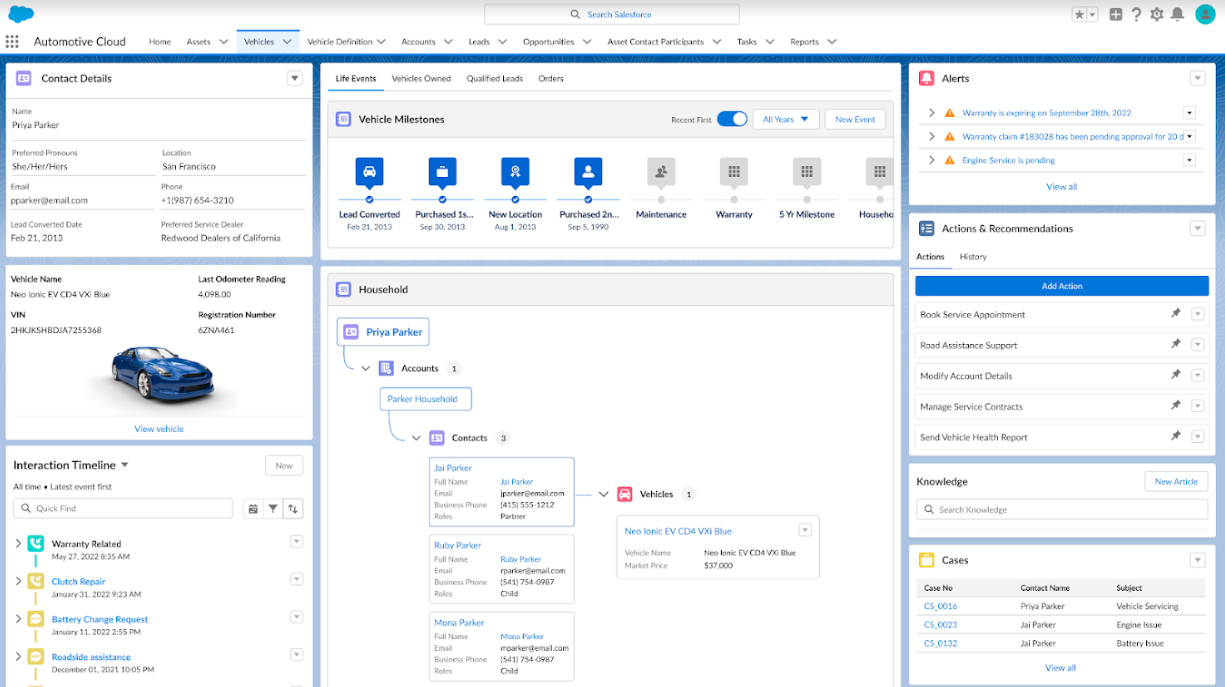1225x687 pixels.
Task: Pin the Road Assistance Support action
Action: pos(1176,345)
